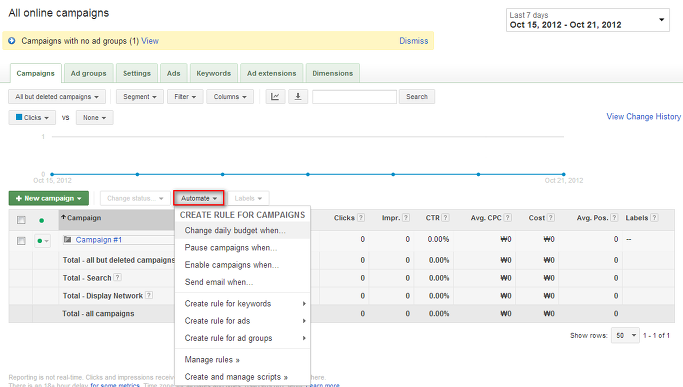Image resolution: width=683 pixels, height=387 pixels.
Task: Open help icon next to Cost column
Action: (x=551, y=217)
